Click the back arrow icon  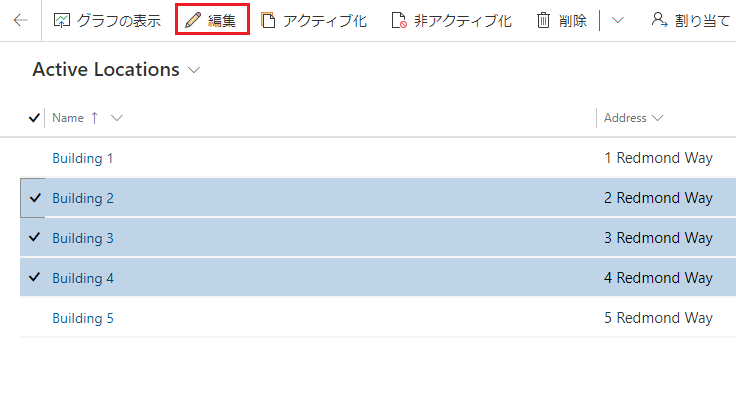click(x=20, y=20)
